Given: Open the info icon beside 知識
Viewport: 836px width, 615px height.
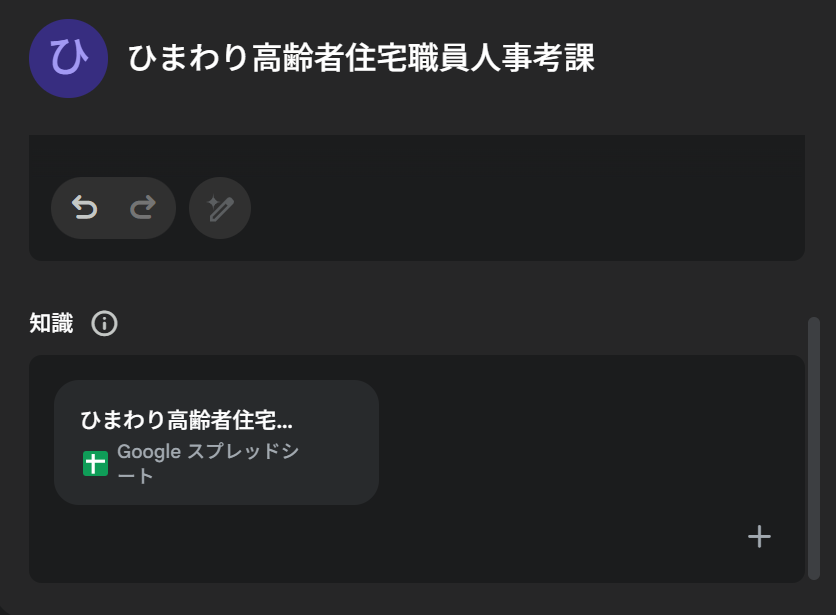Looking at the screenshot, I should 104,324.
